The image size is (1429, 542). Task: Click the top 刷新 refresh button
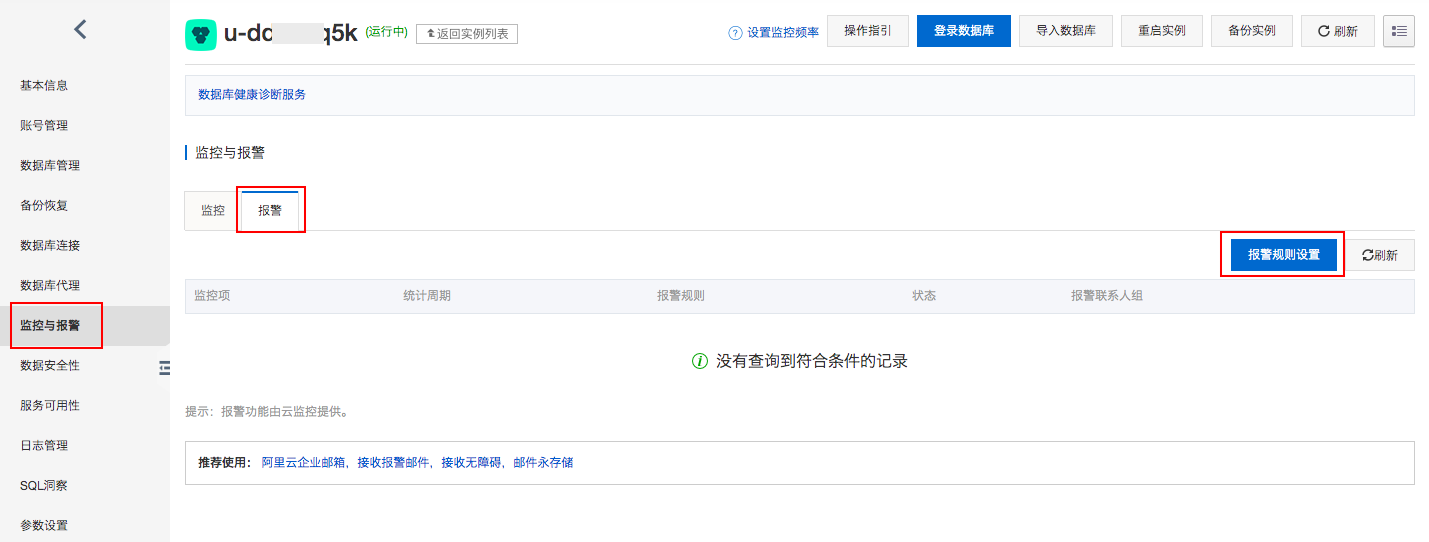[1337, 31]
